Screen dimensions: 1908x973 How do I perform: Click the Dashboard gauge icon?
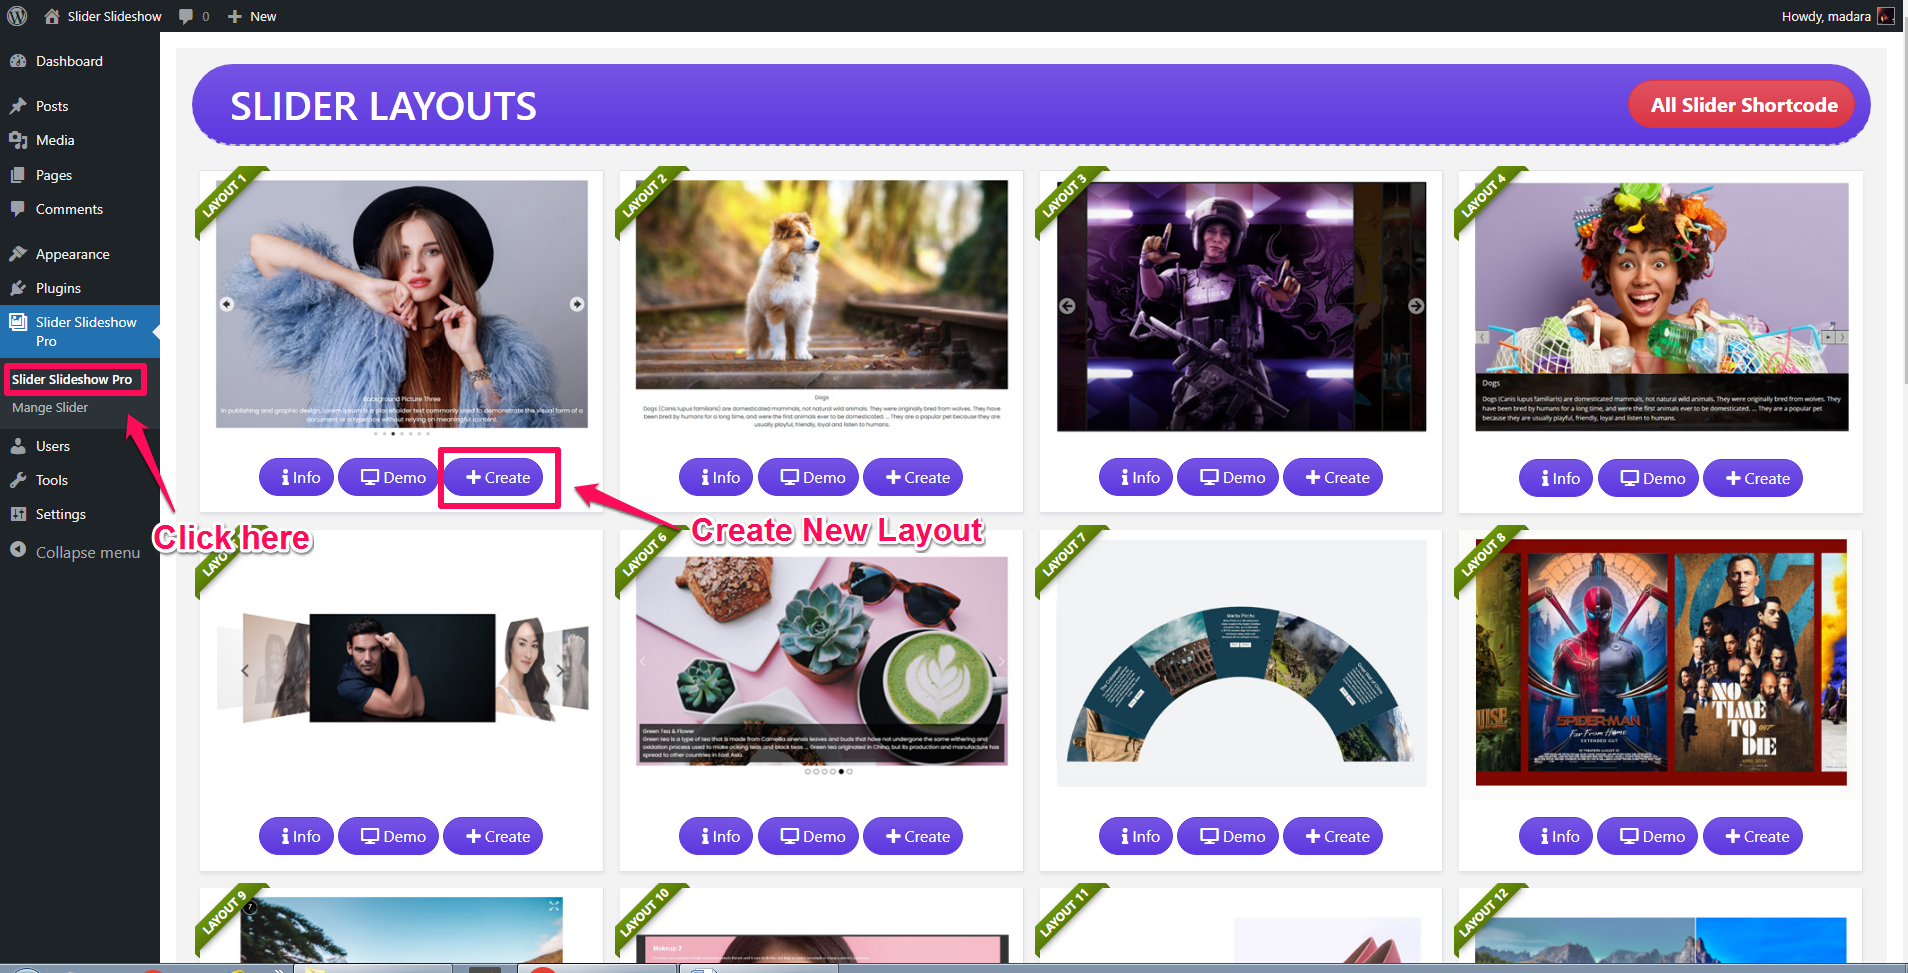tap(18, 61)
